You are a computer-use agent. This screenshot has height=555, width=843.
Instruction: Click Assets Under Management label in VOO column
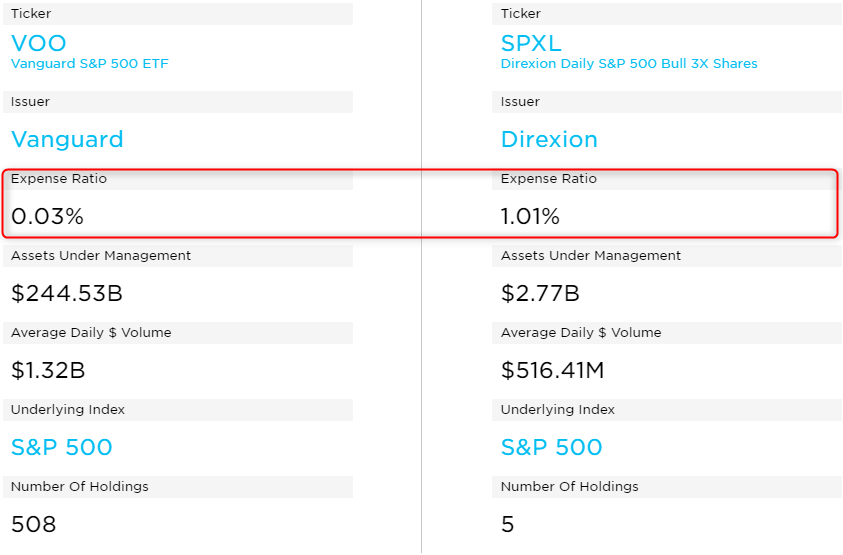[101, 255]
